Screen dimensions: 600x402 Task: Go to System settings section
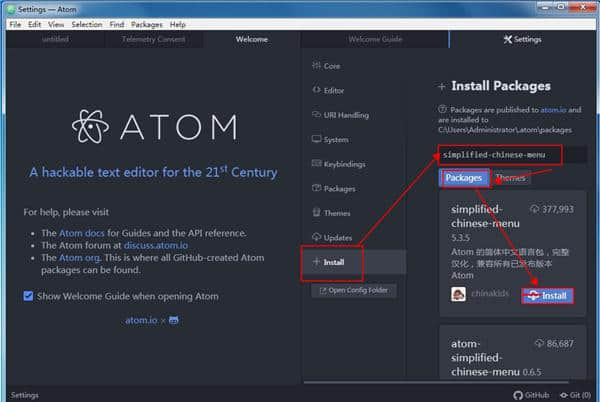click(x=336, y=140)
